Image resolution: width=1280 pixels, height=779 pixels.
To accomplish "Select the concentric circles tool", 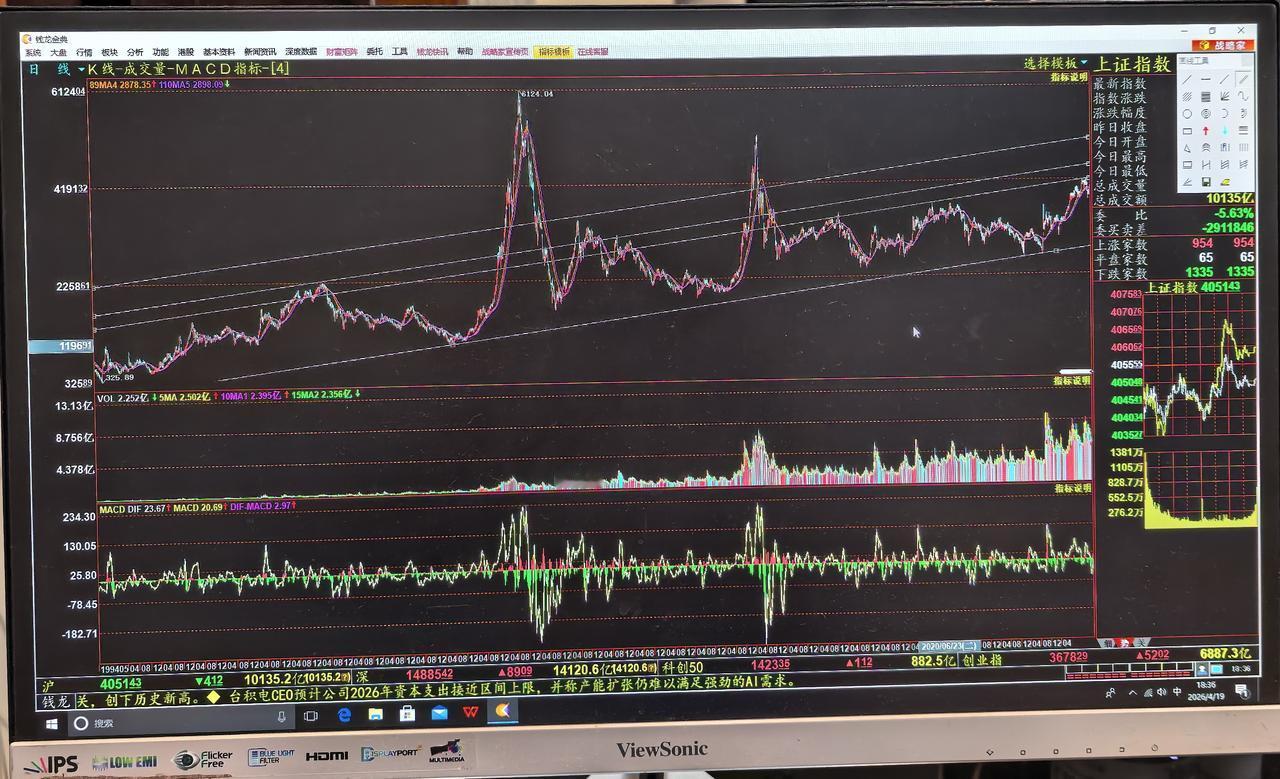I will click(x=1206, y=114).
